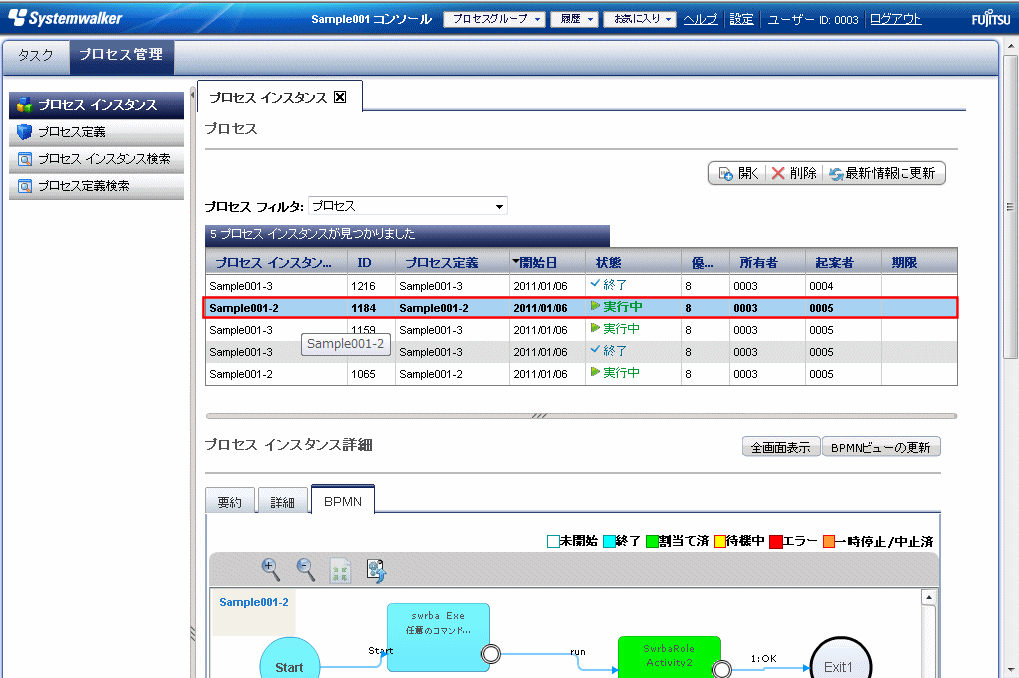
Task: Click the 期限 column header
Action: (x=919, y=263)
